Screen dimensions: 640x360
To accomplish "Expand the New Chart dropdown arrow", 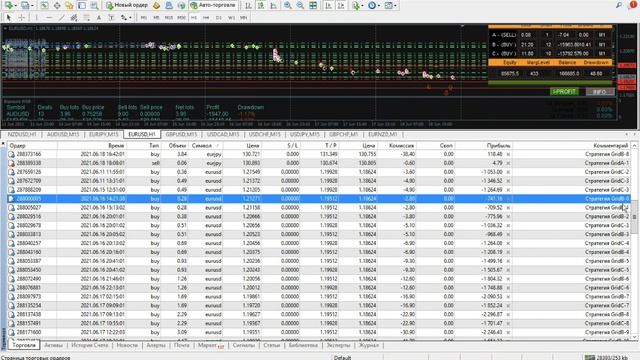I will click(x=16, y=6).
